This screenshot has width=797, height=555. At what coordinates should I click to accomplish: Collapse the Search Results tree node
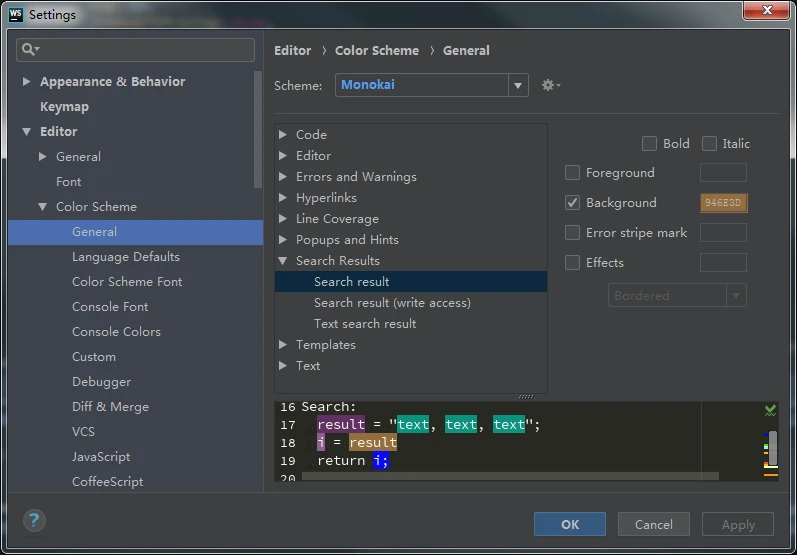283,261
